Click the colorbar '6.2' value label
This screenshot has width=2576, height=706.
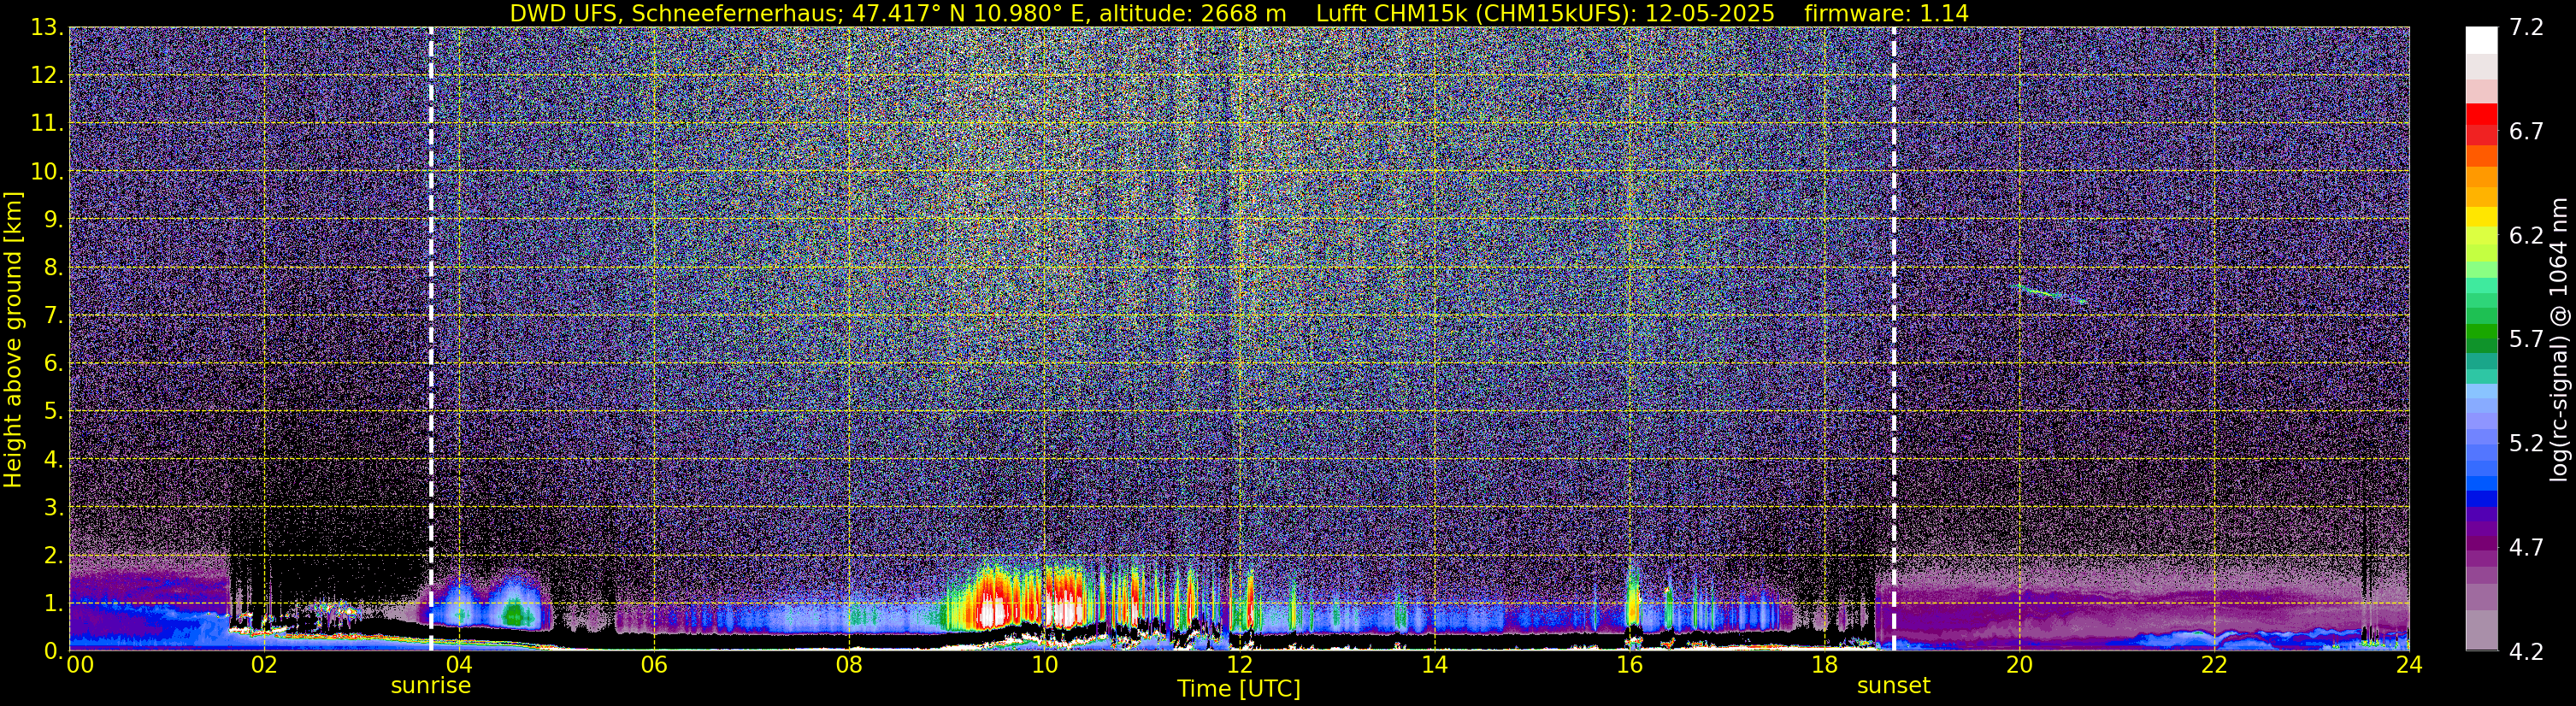point(2526,235)
